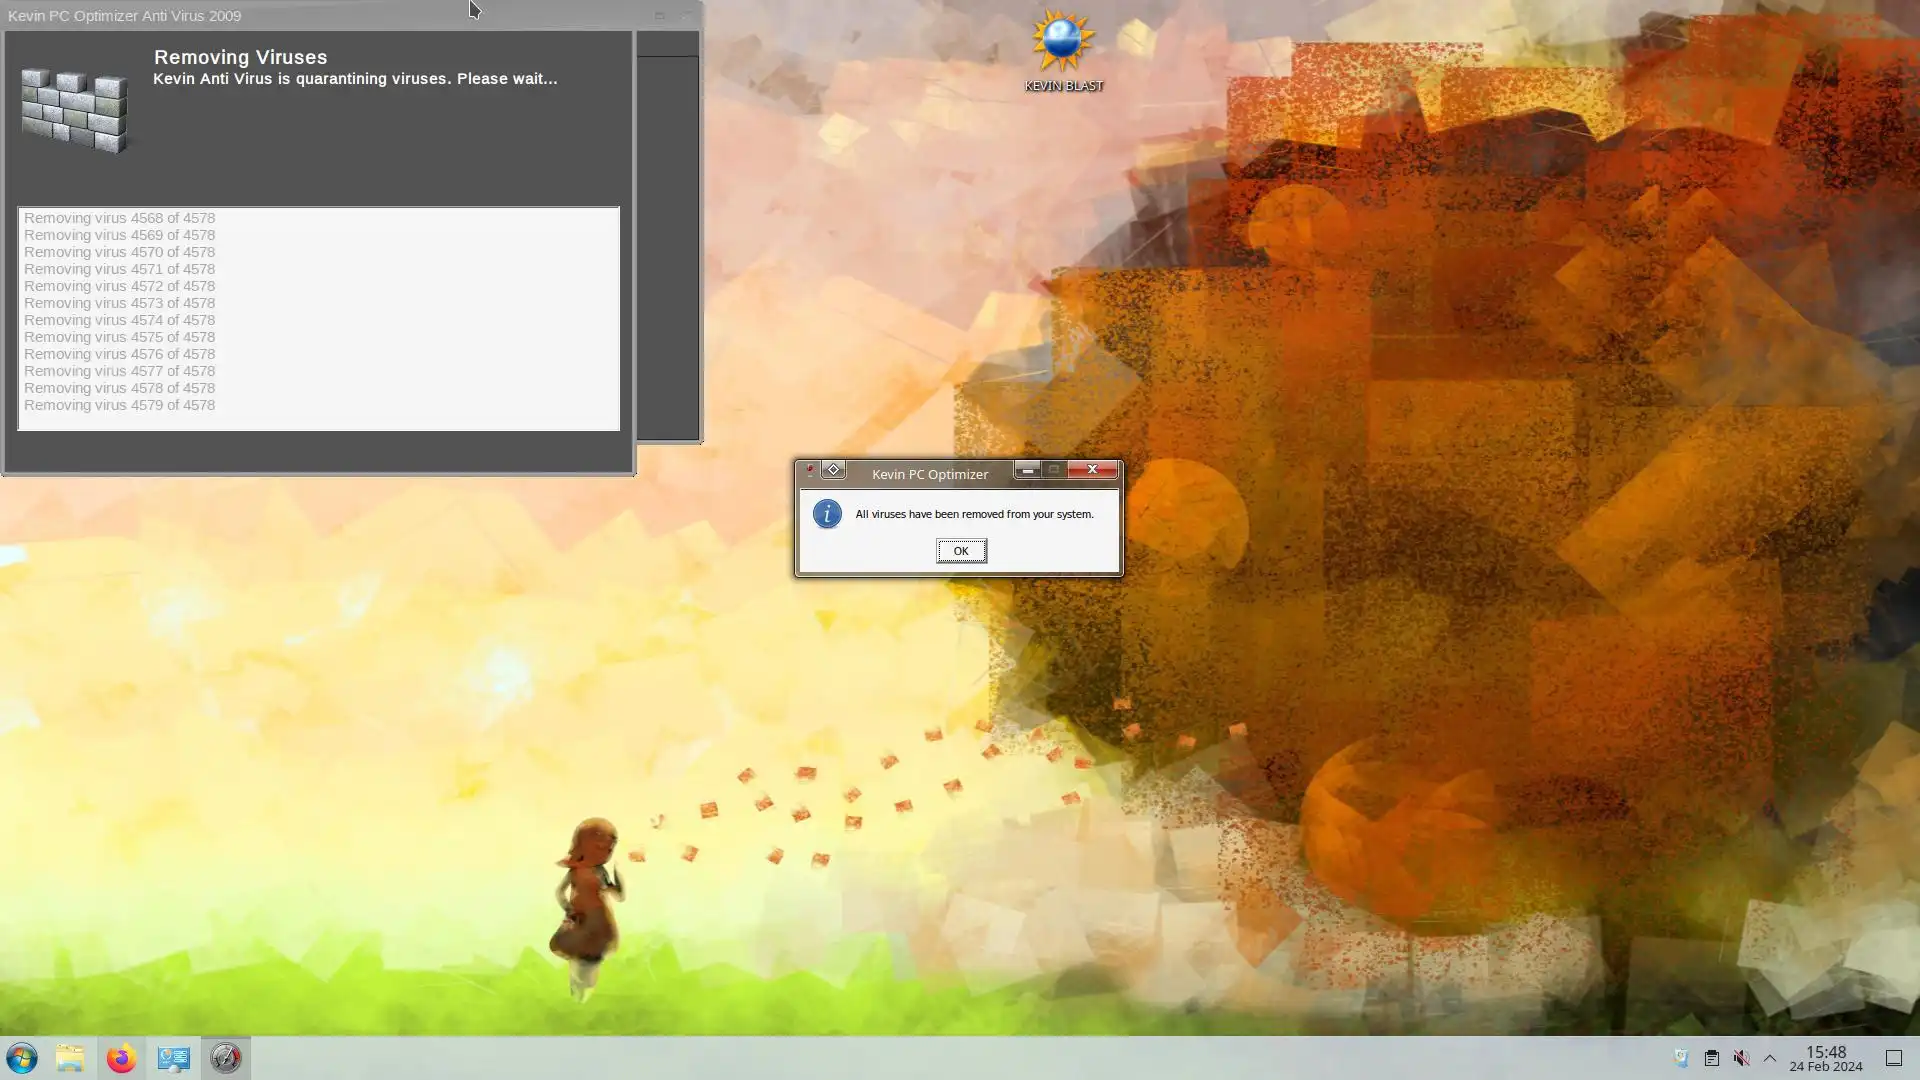Click the show desktop button
This screenshot has height=1080, width=1920.
[1893, 1058]
